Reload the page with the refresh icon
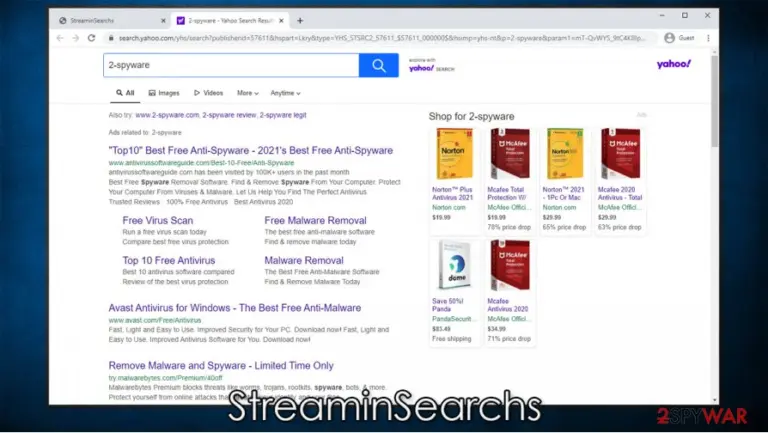Image resolution: width=768 pixels, height=433 pixels. [92, 38]
